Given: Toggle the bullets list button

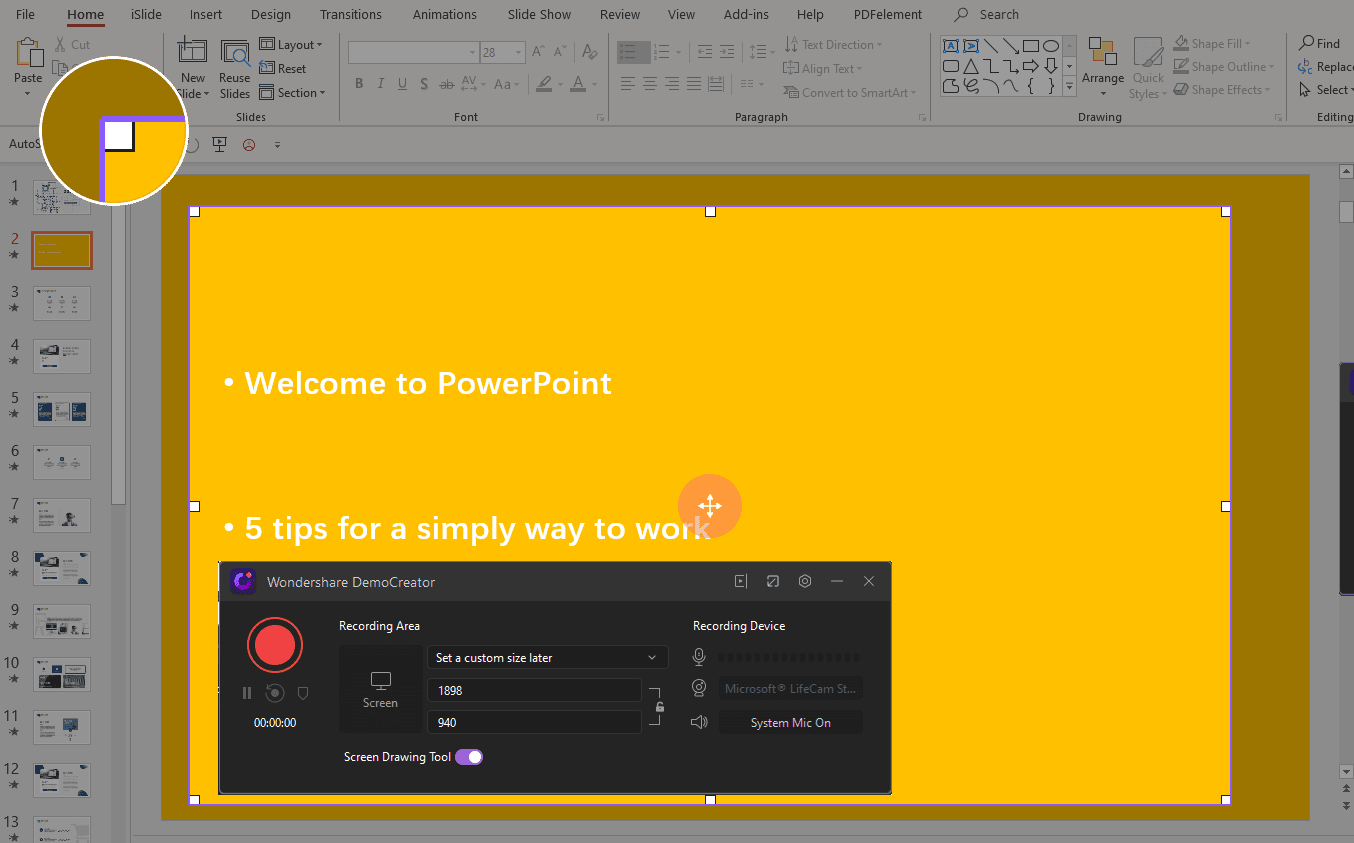Looking at the screenshot, I should (x=628, y=52).
